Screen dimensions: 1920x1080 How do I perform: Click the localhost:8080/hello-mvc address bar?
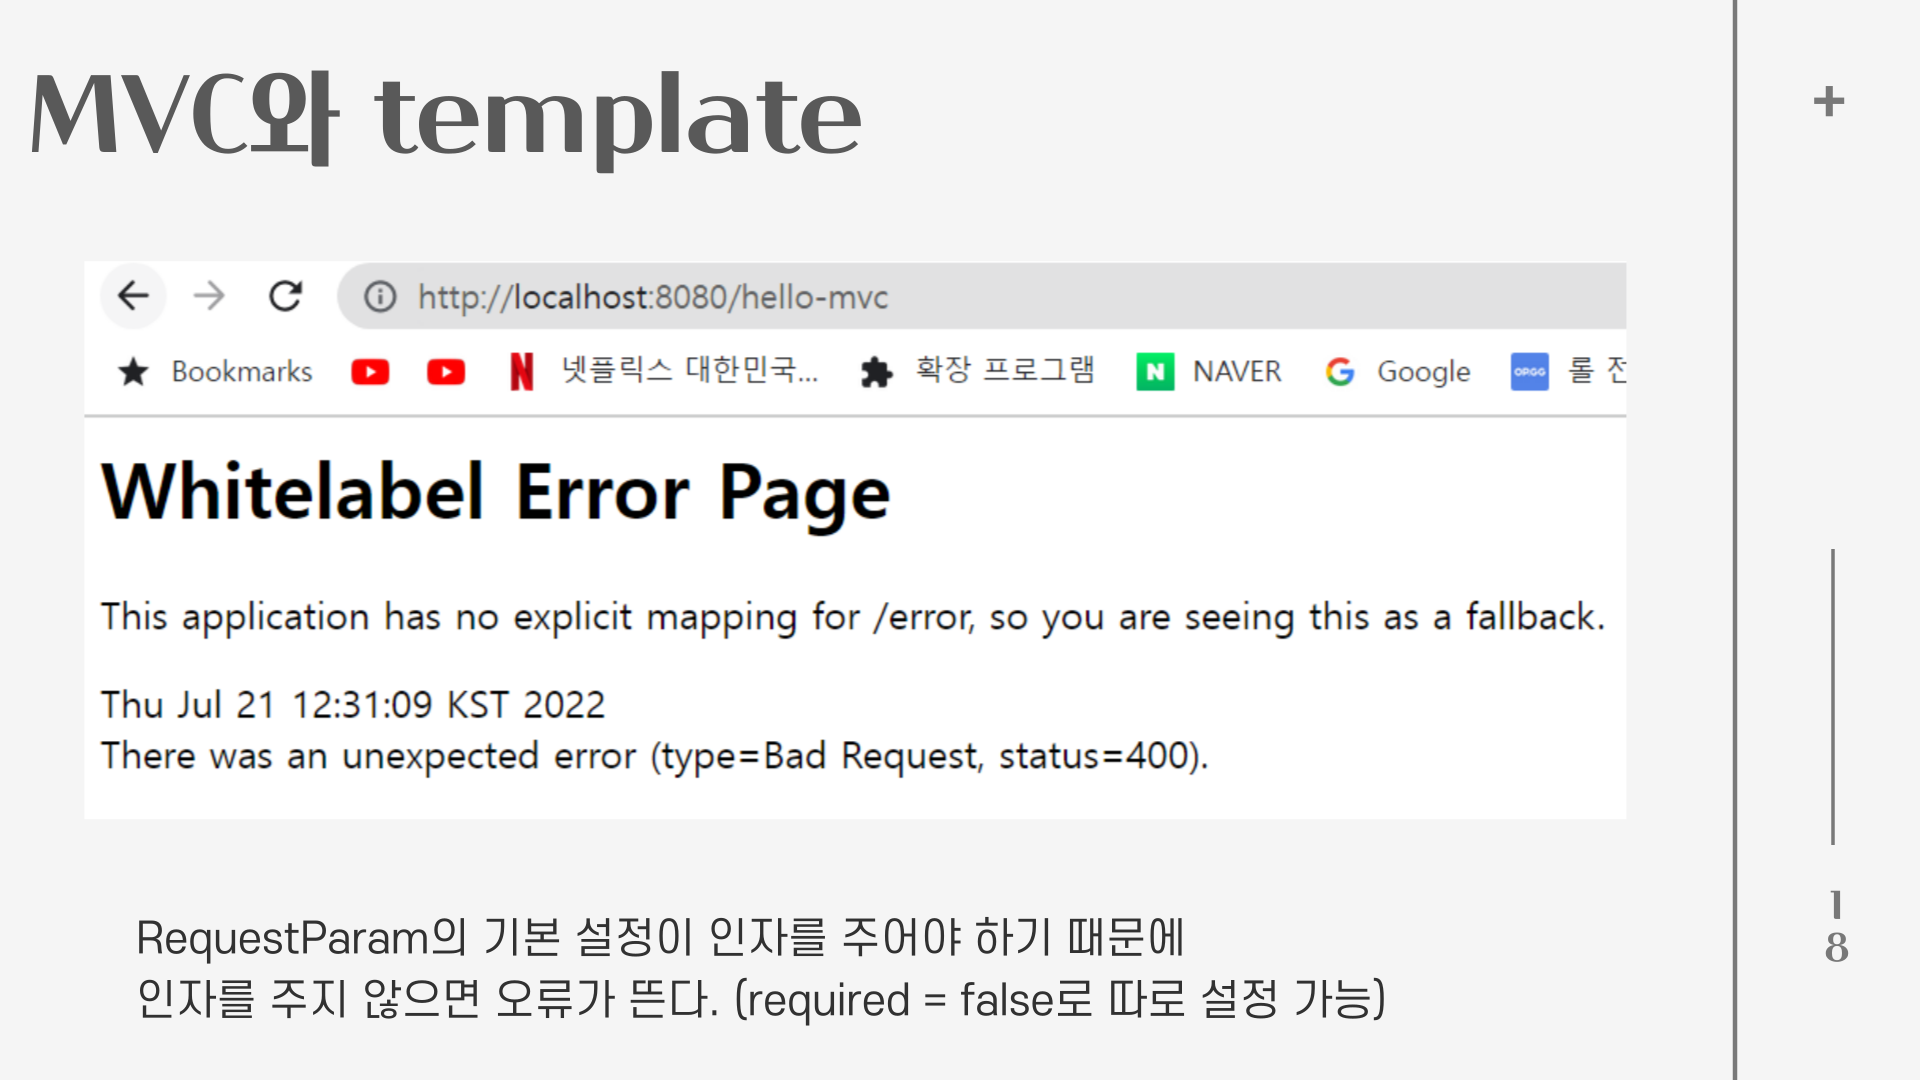(x=652, y=297)
